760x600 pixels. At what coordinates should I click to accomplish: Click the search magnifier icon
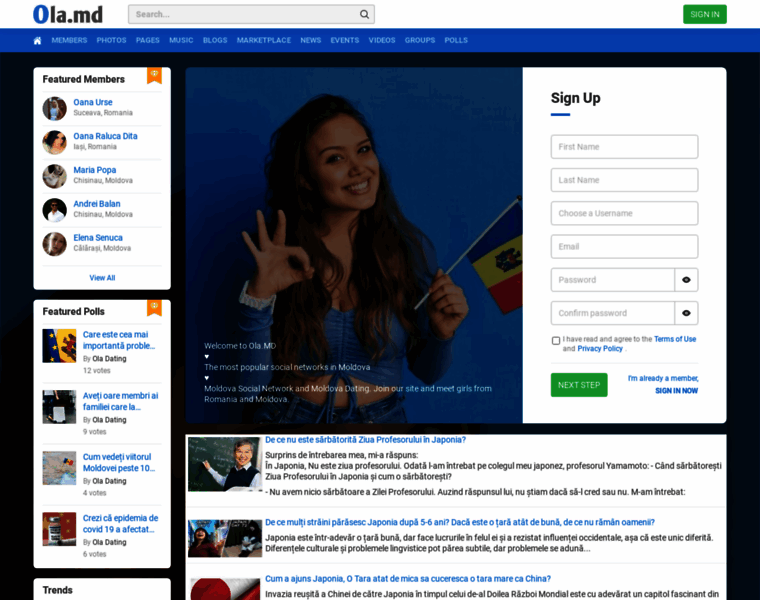(364, 15)
